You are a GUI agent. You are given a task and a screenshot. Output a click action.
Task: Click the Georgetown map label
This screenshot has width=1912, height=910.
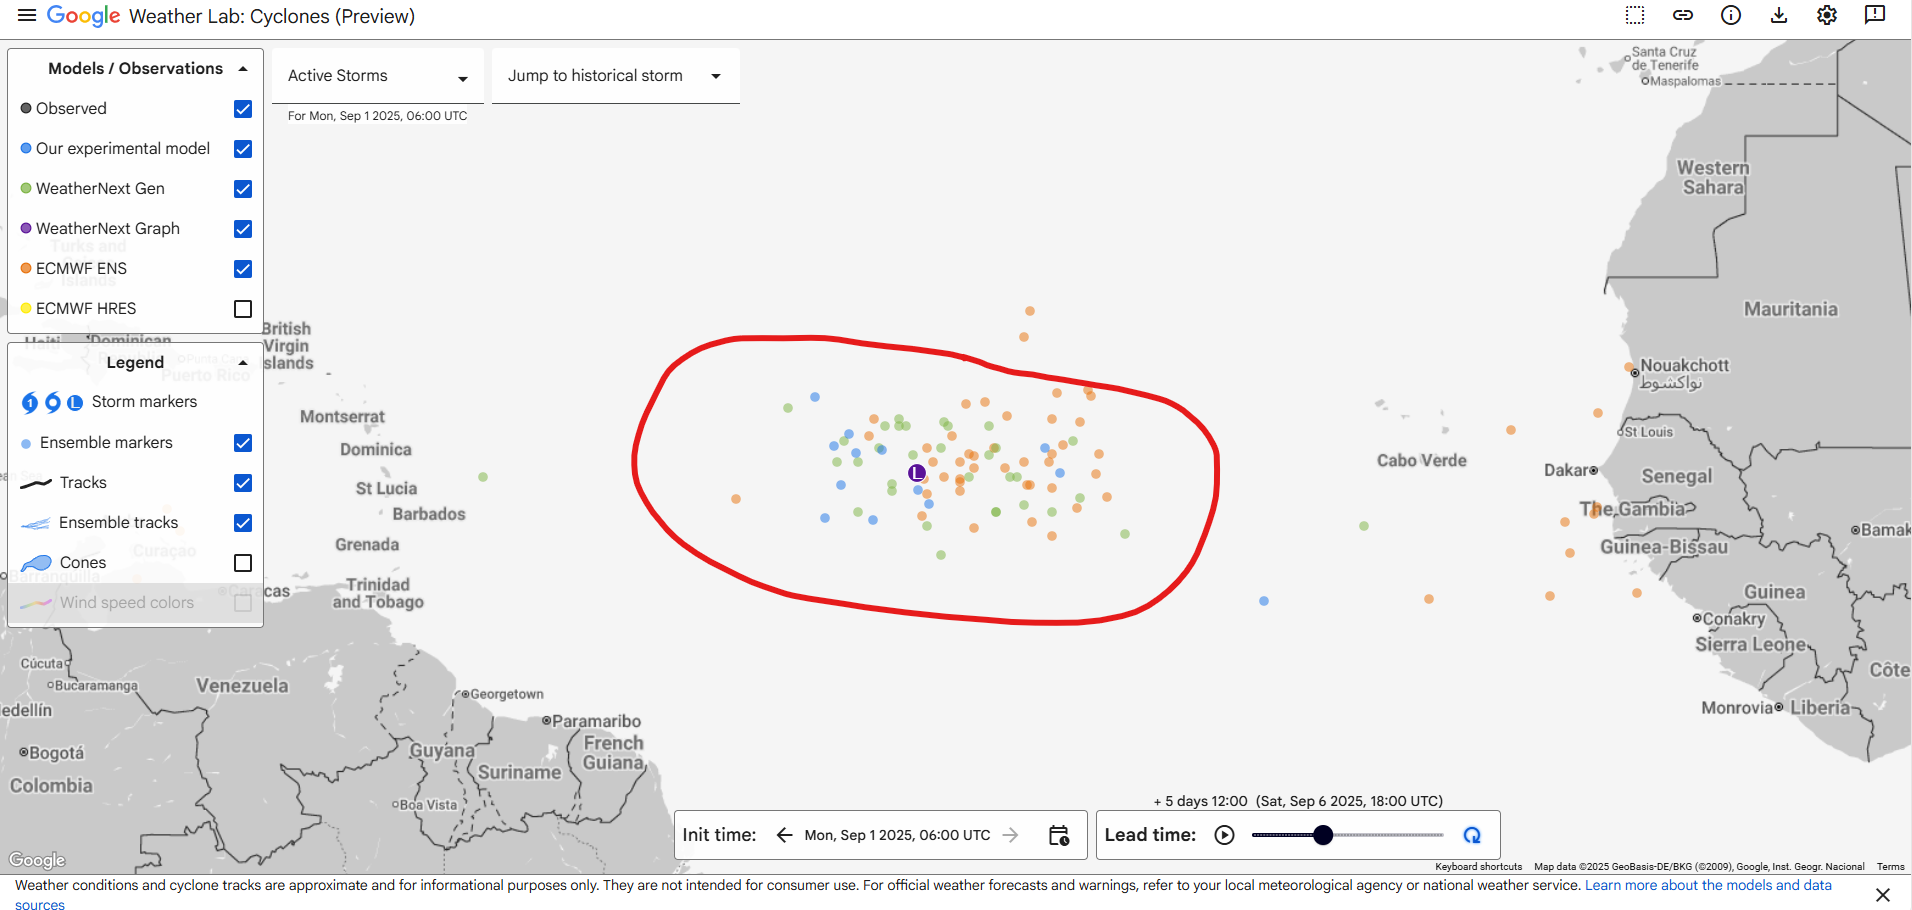(x=507, y=694)
